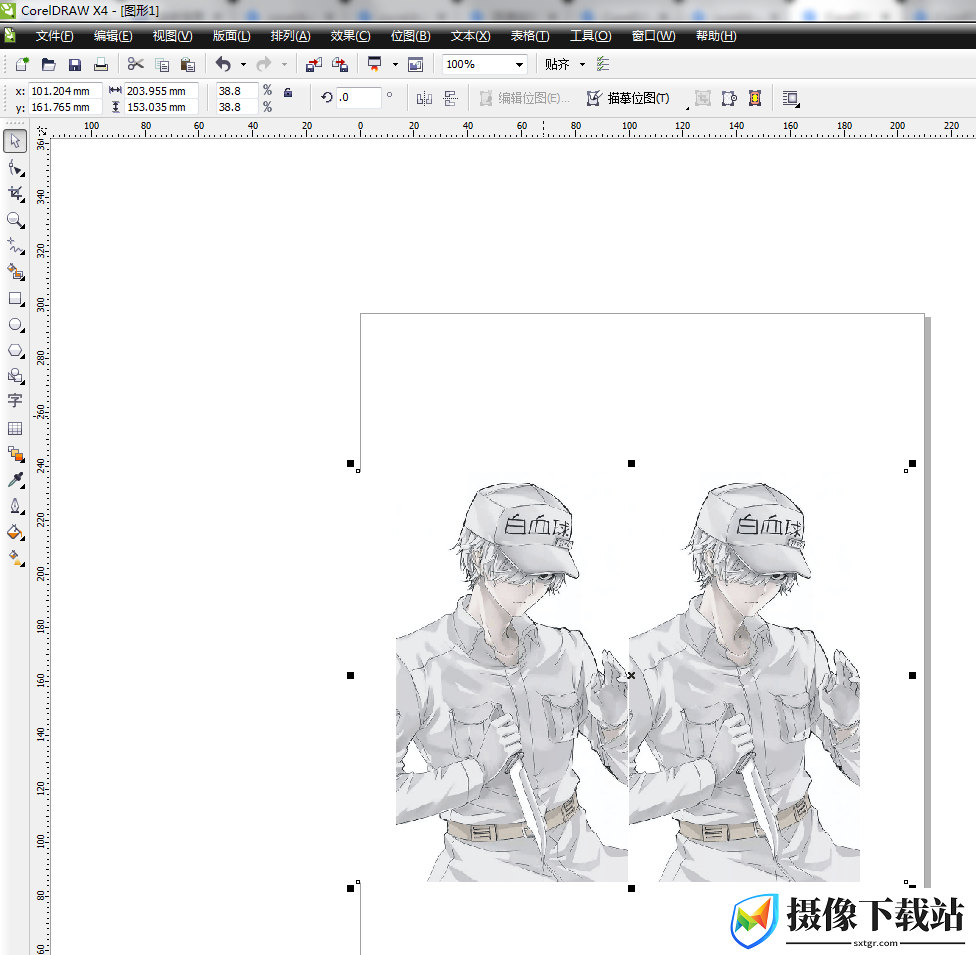This screenshot has width=976, height=955.
Task: Open the 表格(T) menu
Action: pos(530,36)
